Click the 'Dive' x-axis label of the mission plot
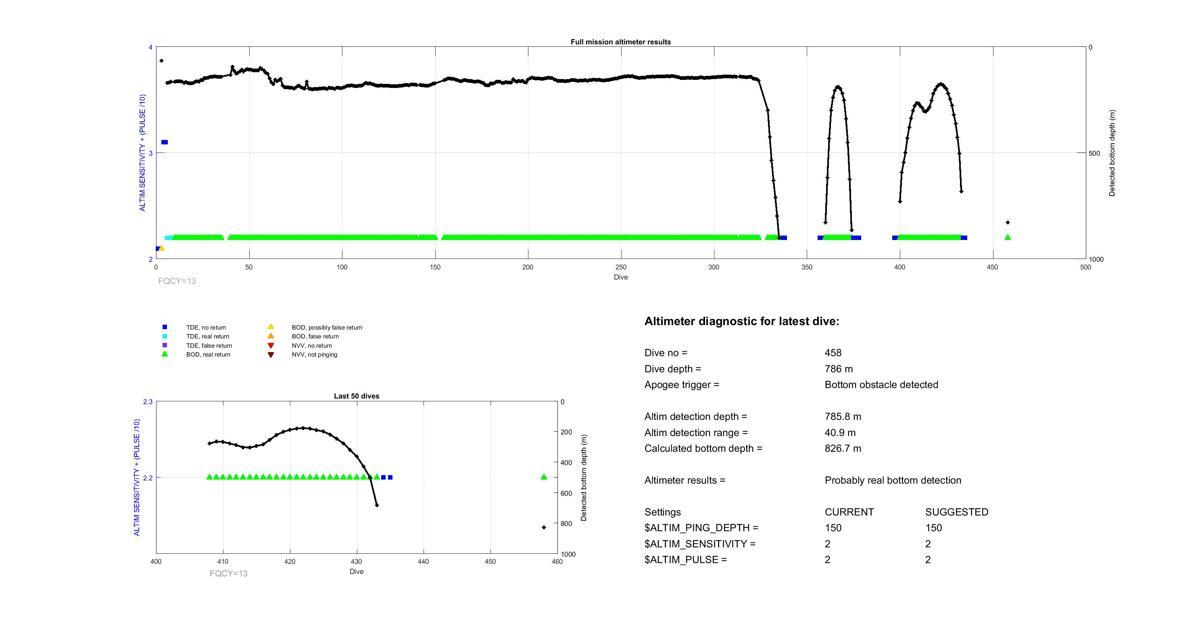 (621, 277)
